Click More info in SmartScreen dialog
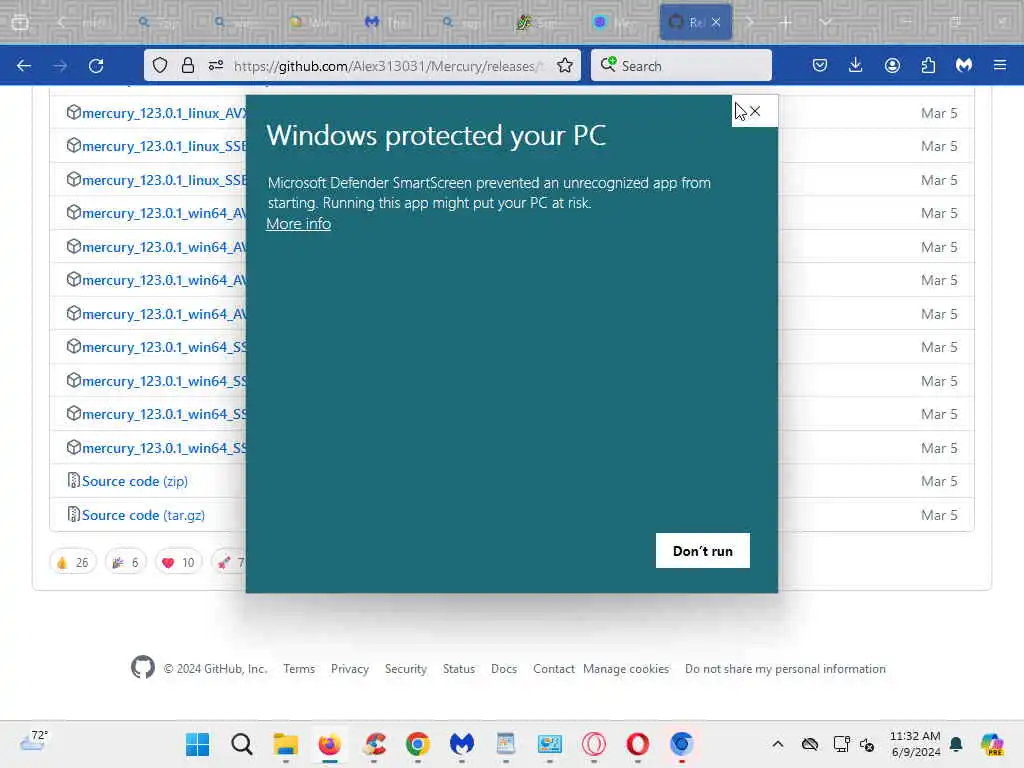Image resolution: width=1024 pixels, height=768 pixels. click(298, 224)
